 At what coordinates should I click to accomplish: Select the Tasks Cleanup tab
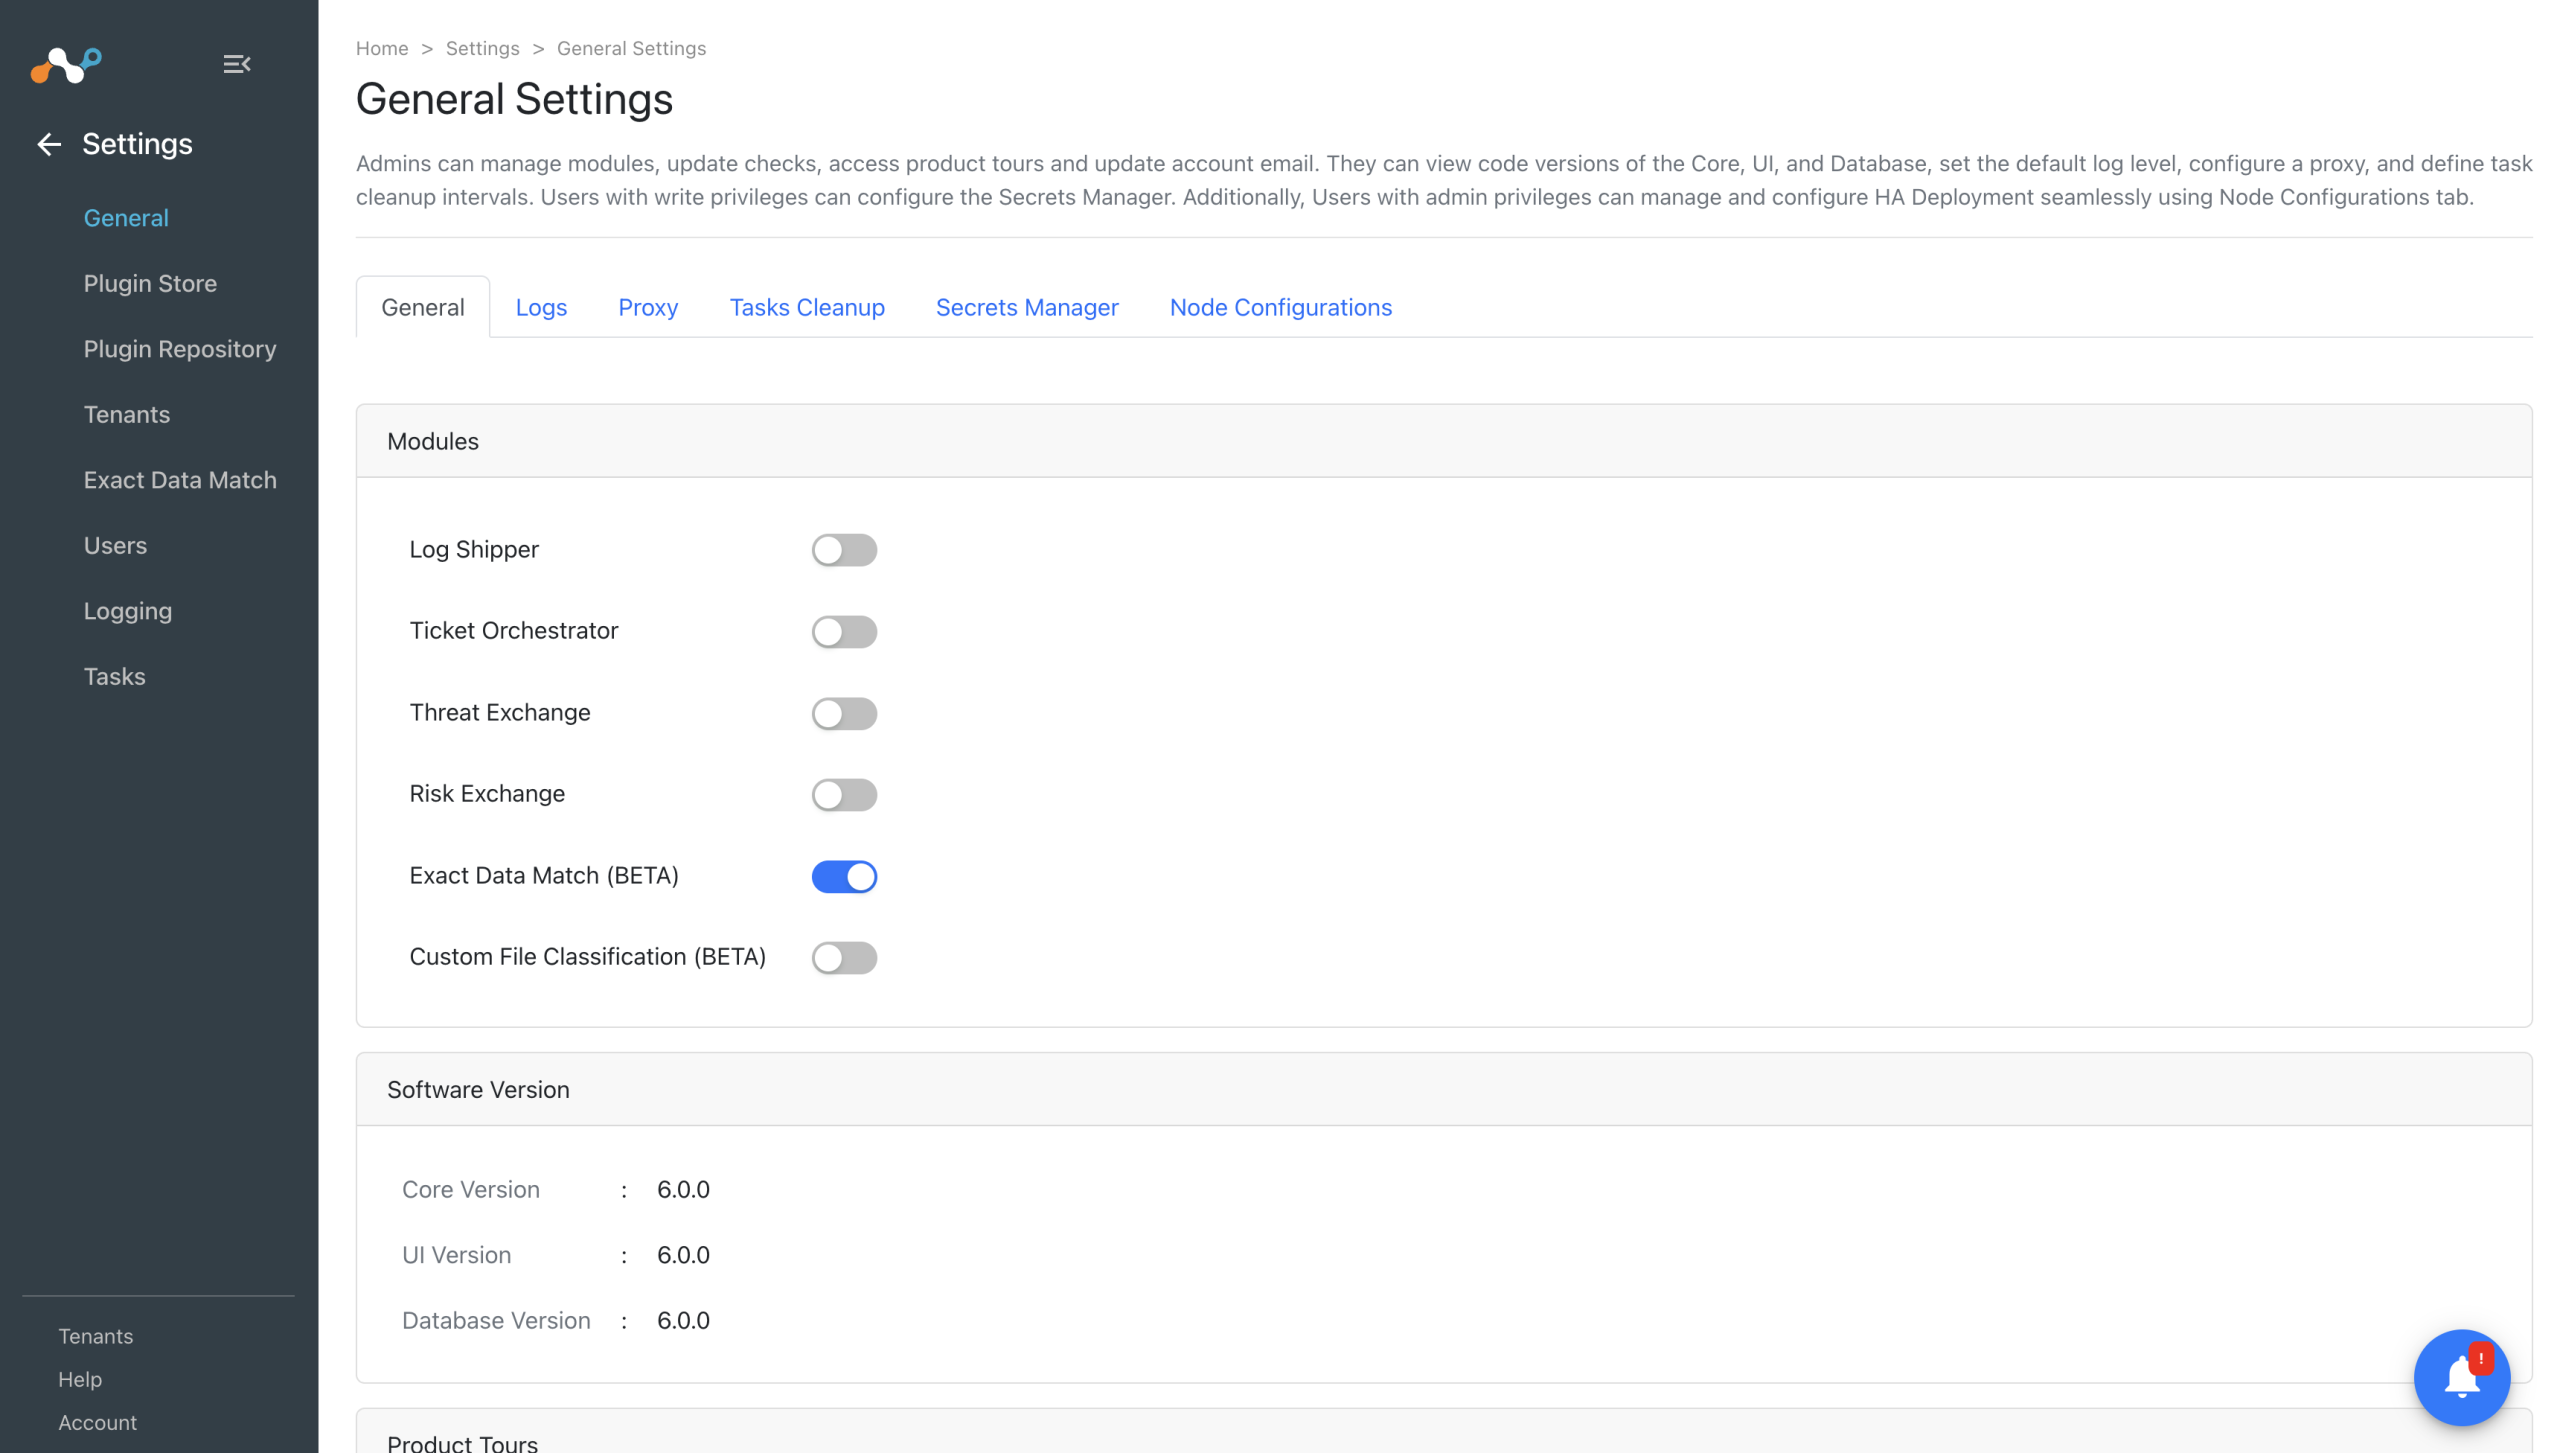tap(807, 308)
